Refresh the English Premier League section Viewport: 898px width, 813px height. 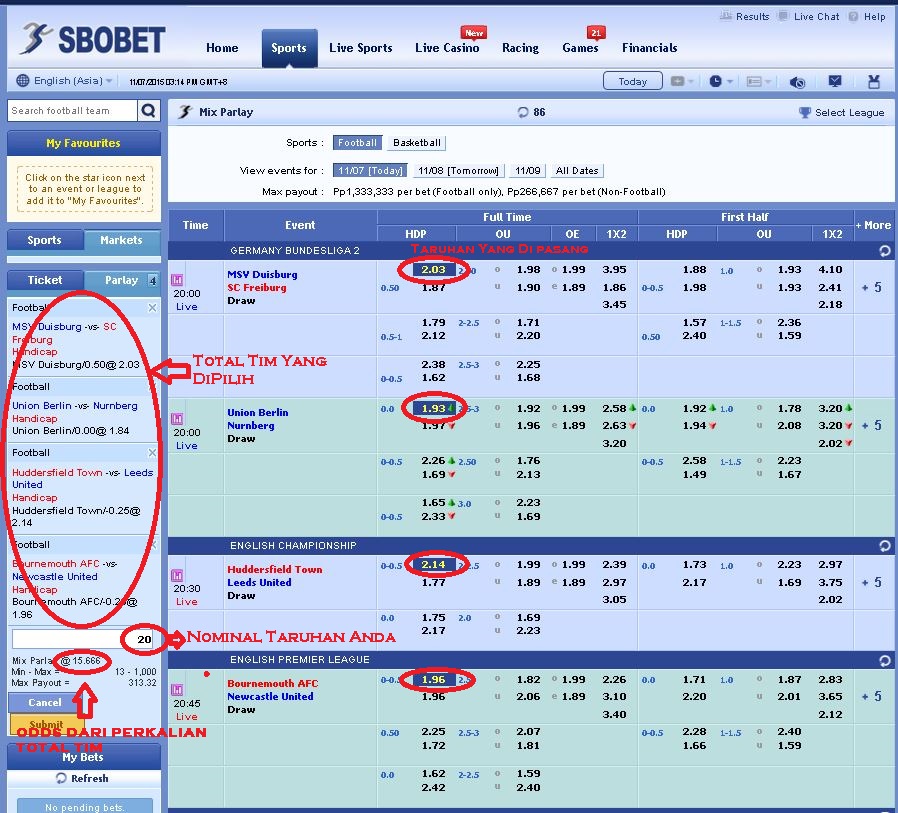point(885,661)
